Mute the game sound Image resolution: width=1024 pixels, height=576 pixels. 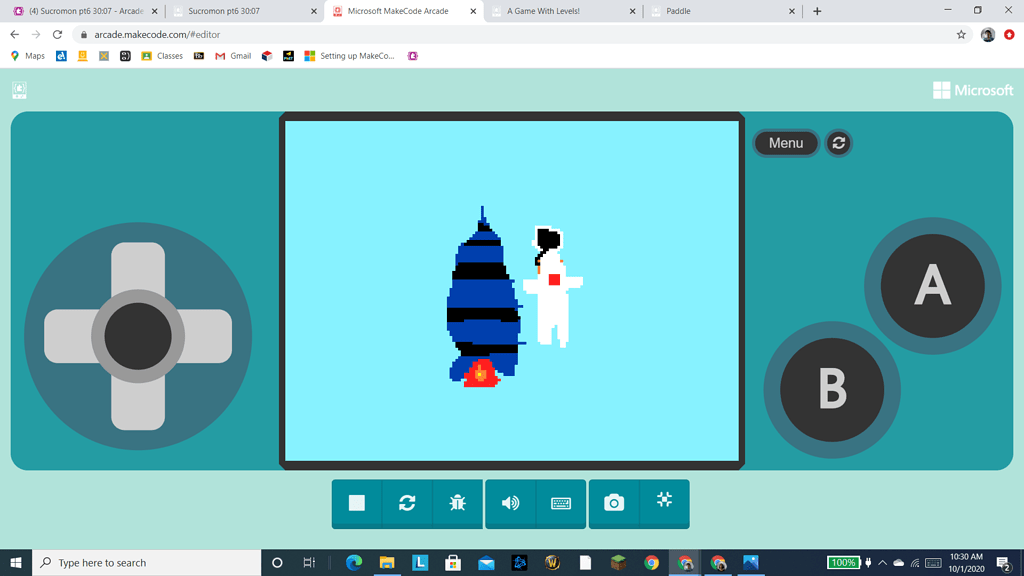(x=510, y=504)
